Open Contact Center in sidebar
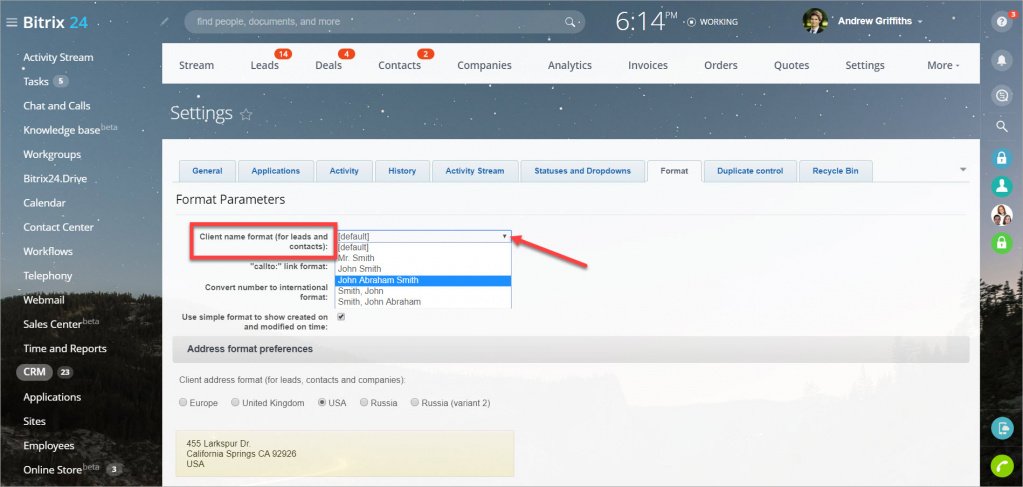Viewport: 1023px width, 487px height. click(x=58, y=227)
